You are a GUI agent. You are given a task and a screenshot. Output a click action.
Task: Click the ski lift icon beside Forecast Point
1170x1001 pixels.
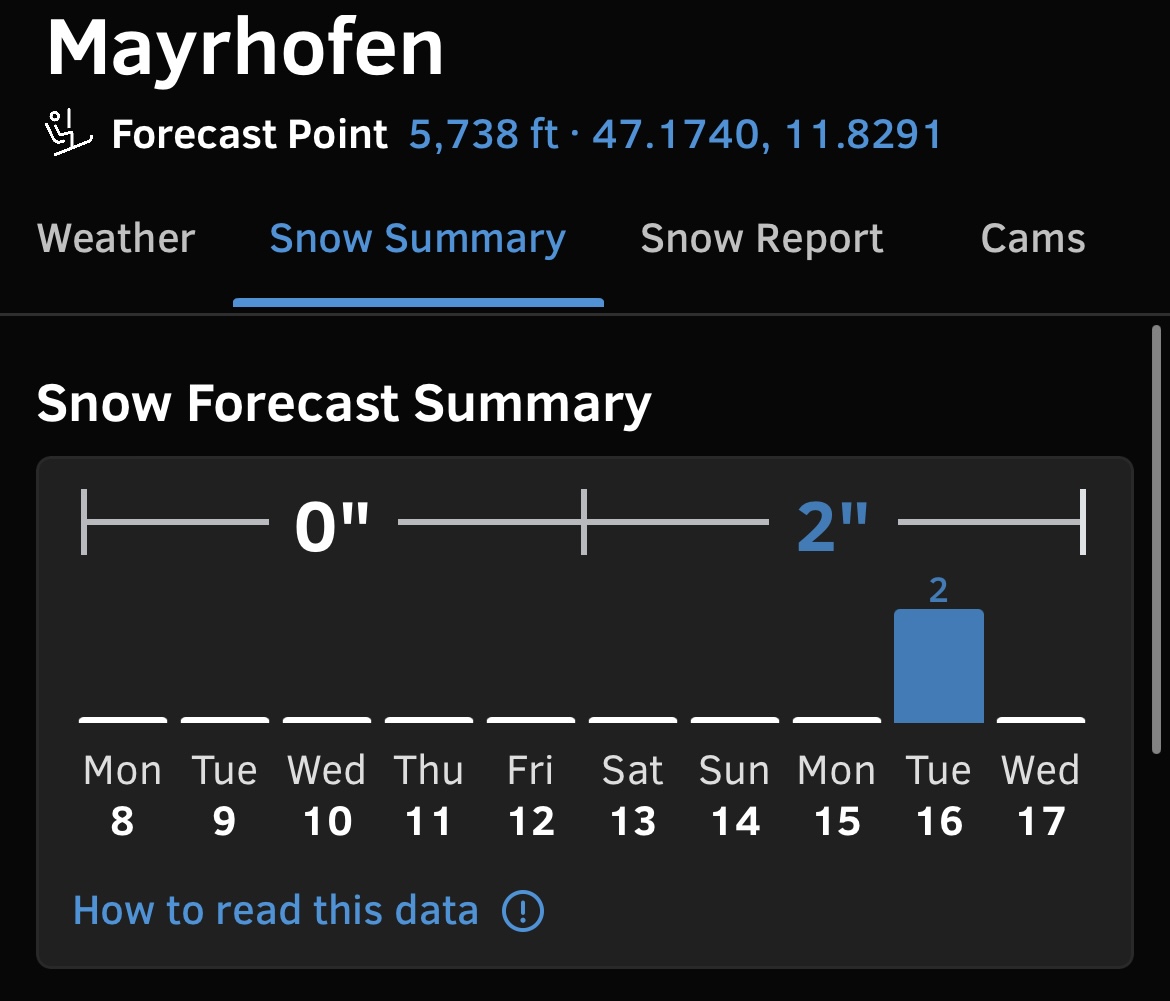[x=68, y=133]
